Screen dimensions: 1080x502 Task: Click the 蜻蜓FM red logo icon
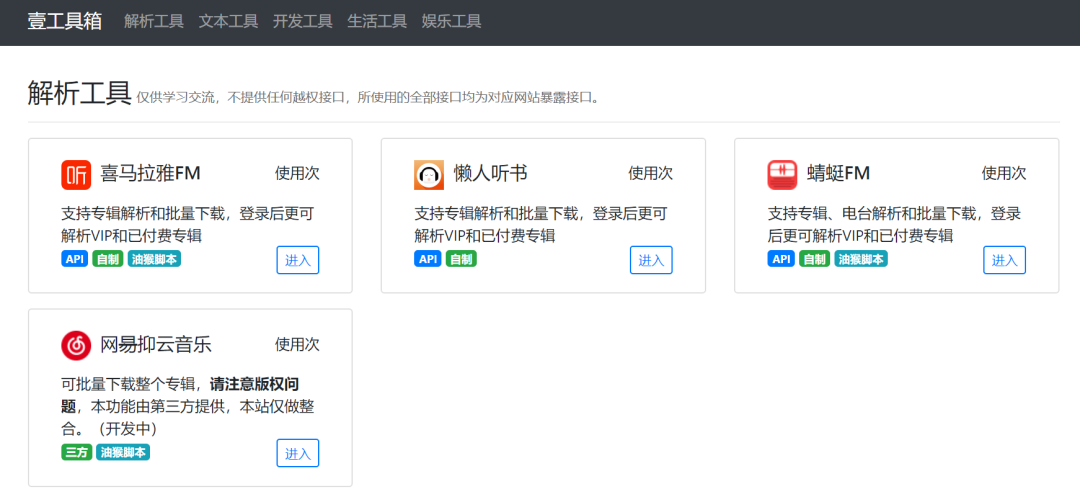(782, 174)
